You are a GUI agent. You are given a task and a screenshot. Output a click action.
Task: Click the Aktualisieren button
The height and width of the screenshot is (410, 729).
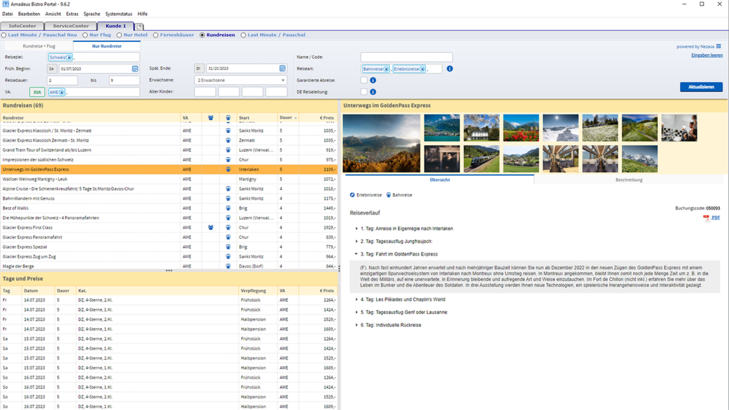(700, 87)
